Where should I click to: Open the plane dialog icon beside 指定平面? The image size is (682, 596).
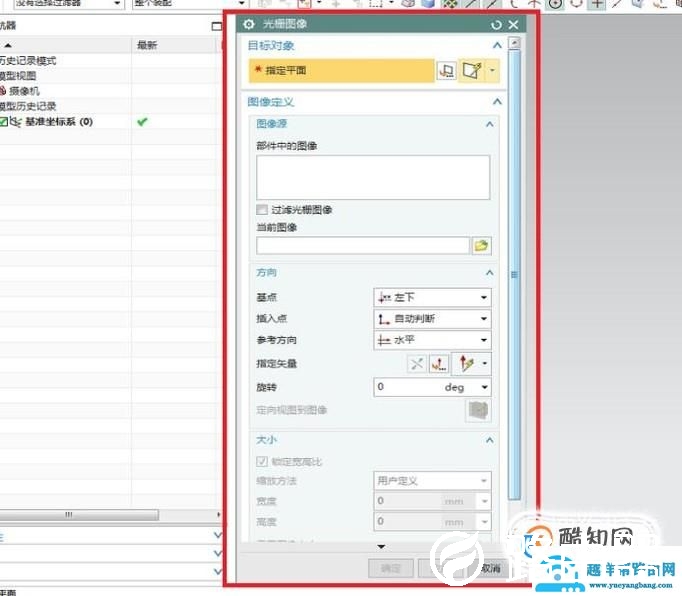click(447, 70)
